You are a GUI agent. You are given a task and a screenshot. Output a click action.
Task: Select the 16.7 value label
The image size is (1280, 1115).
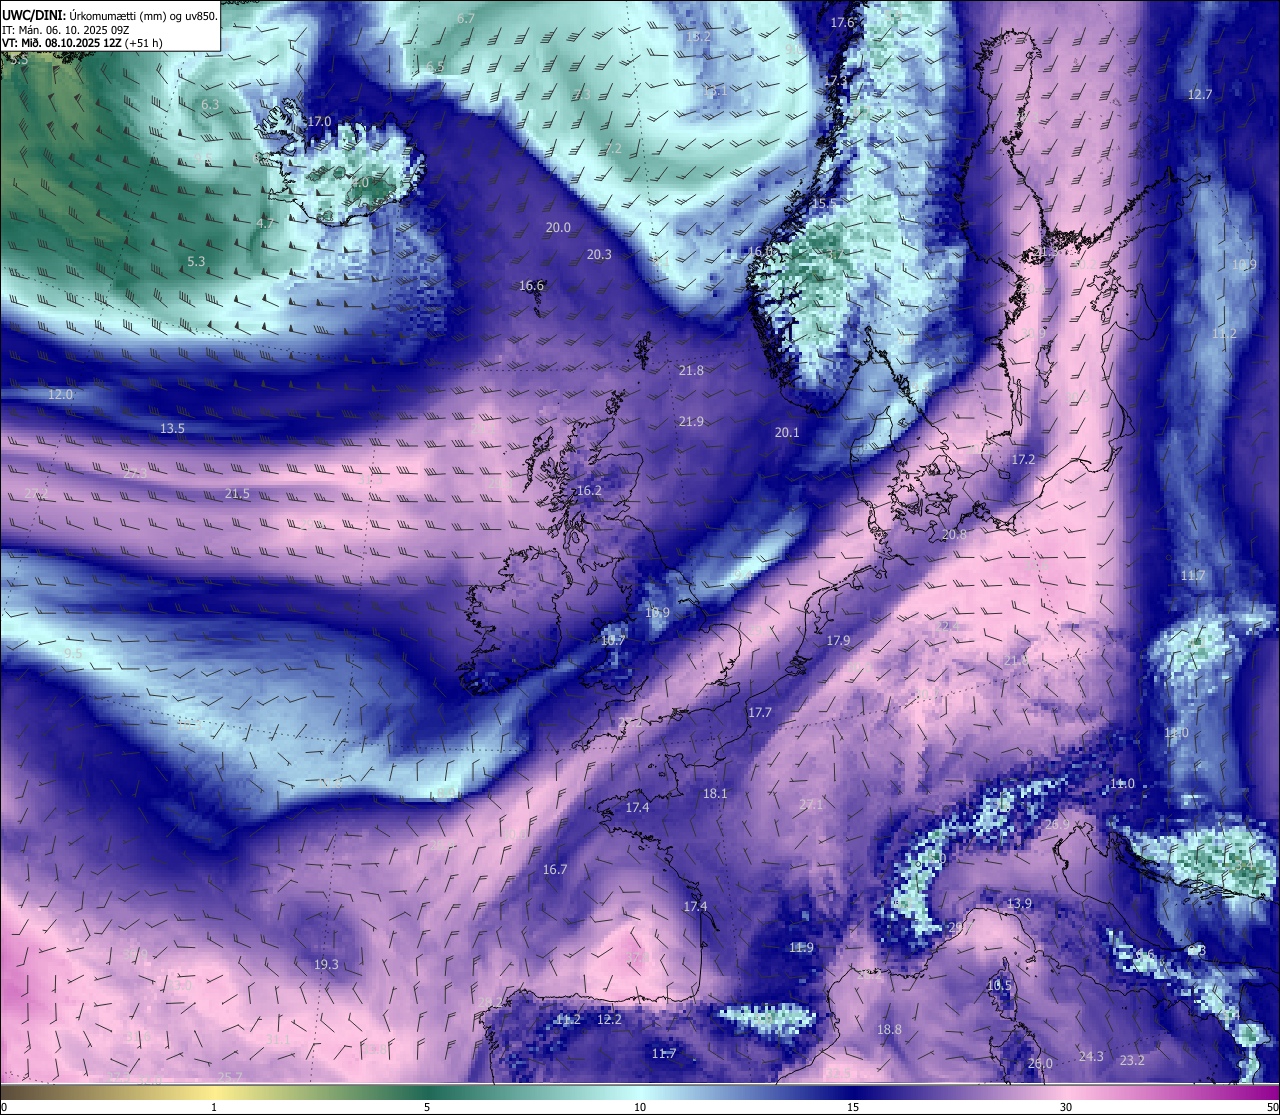555,869
